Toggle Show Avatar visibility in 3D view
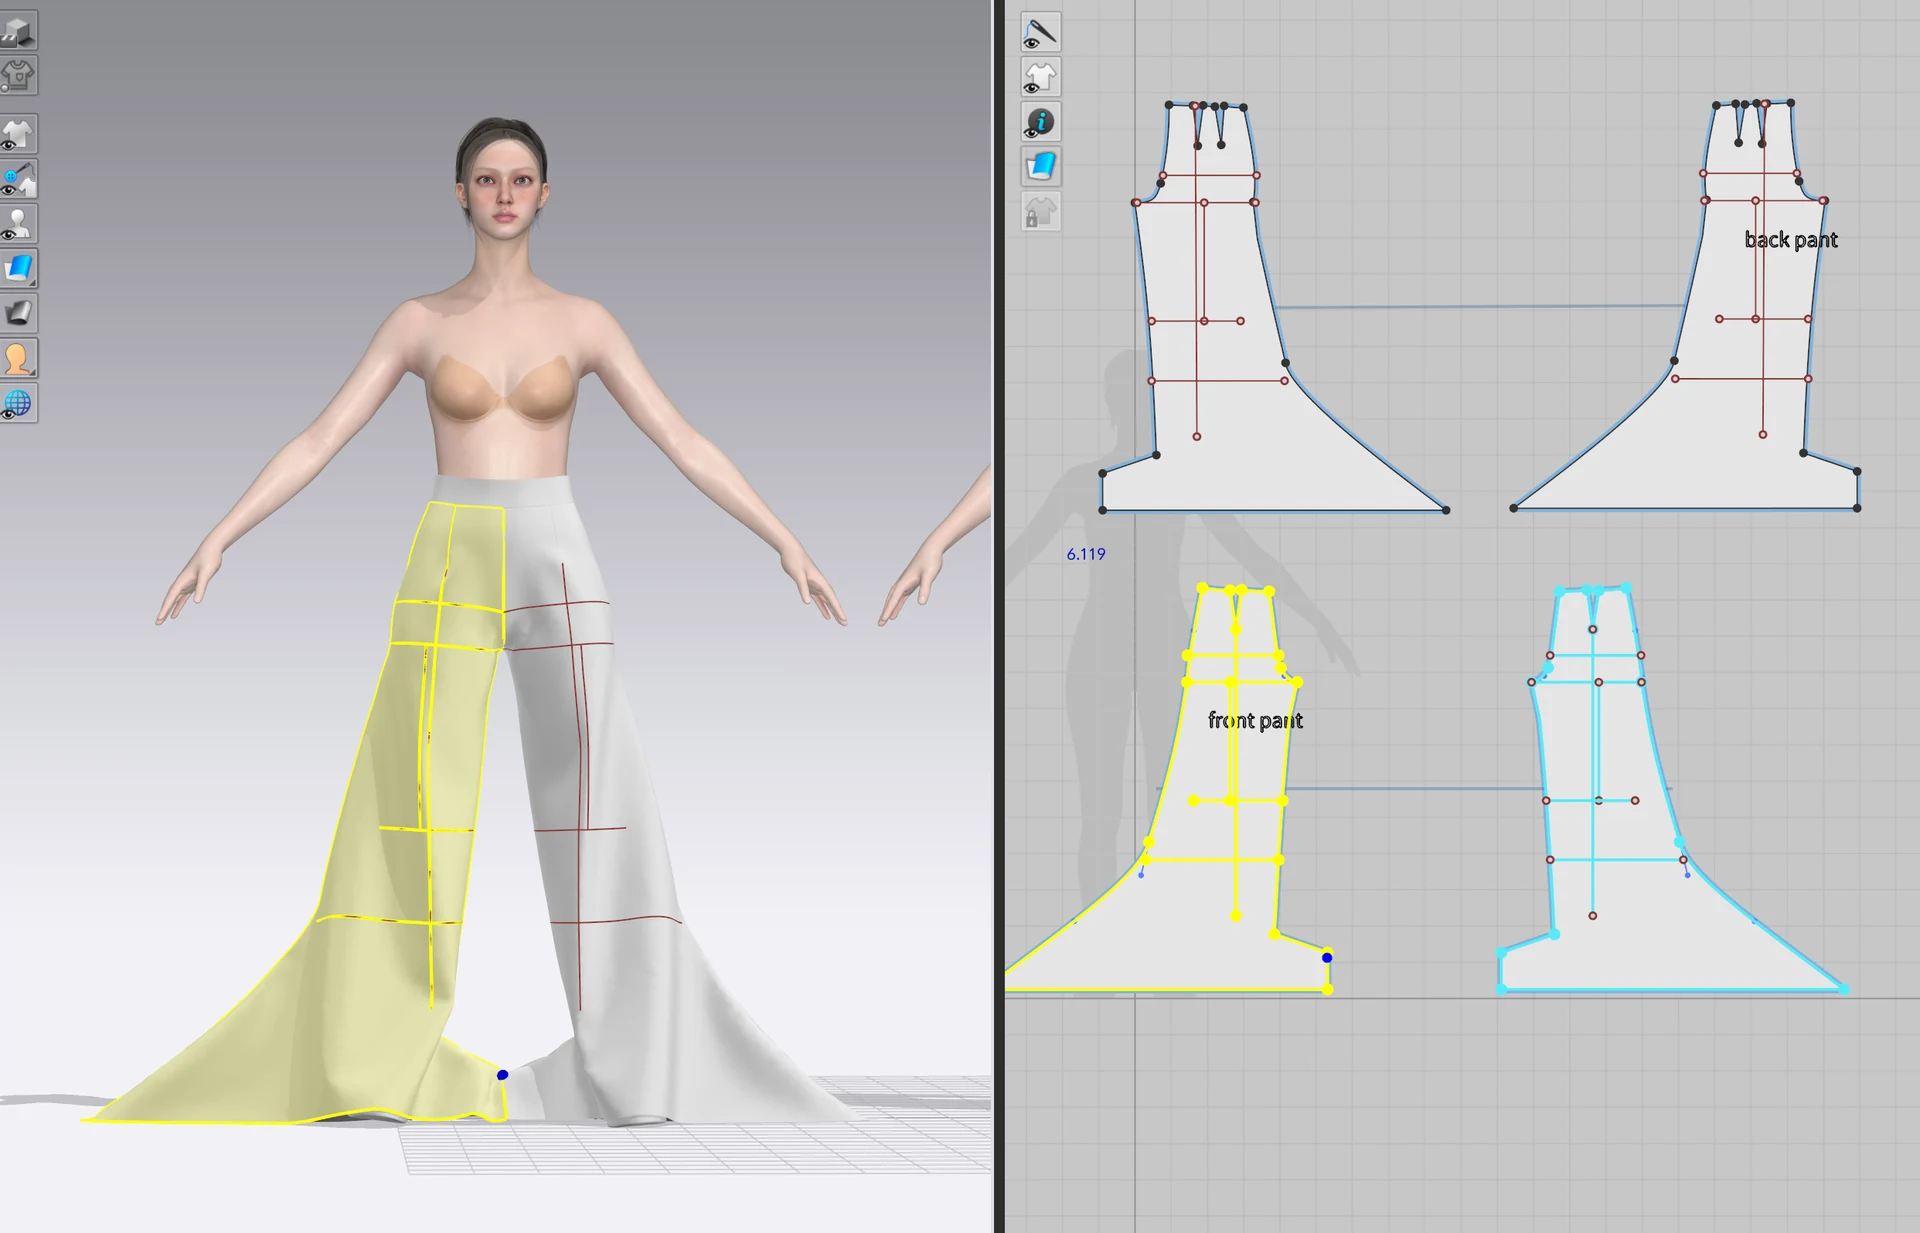1920x1233 pixels. click(x=18, y=224)
